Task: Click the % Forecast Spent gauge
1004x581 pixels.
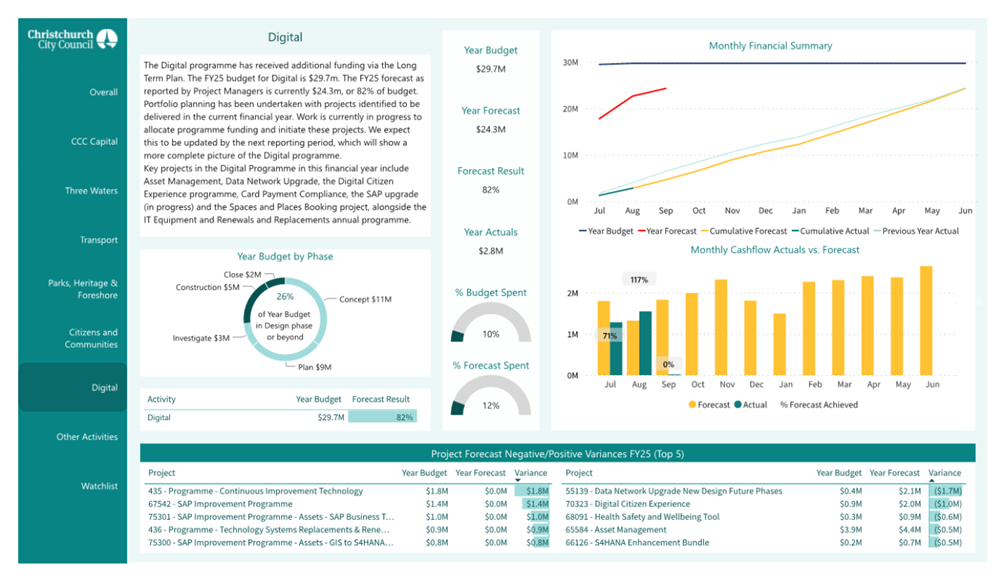Action: point(491,395)
